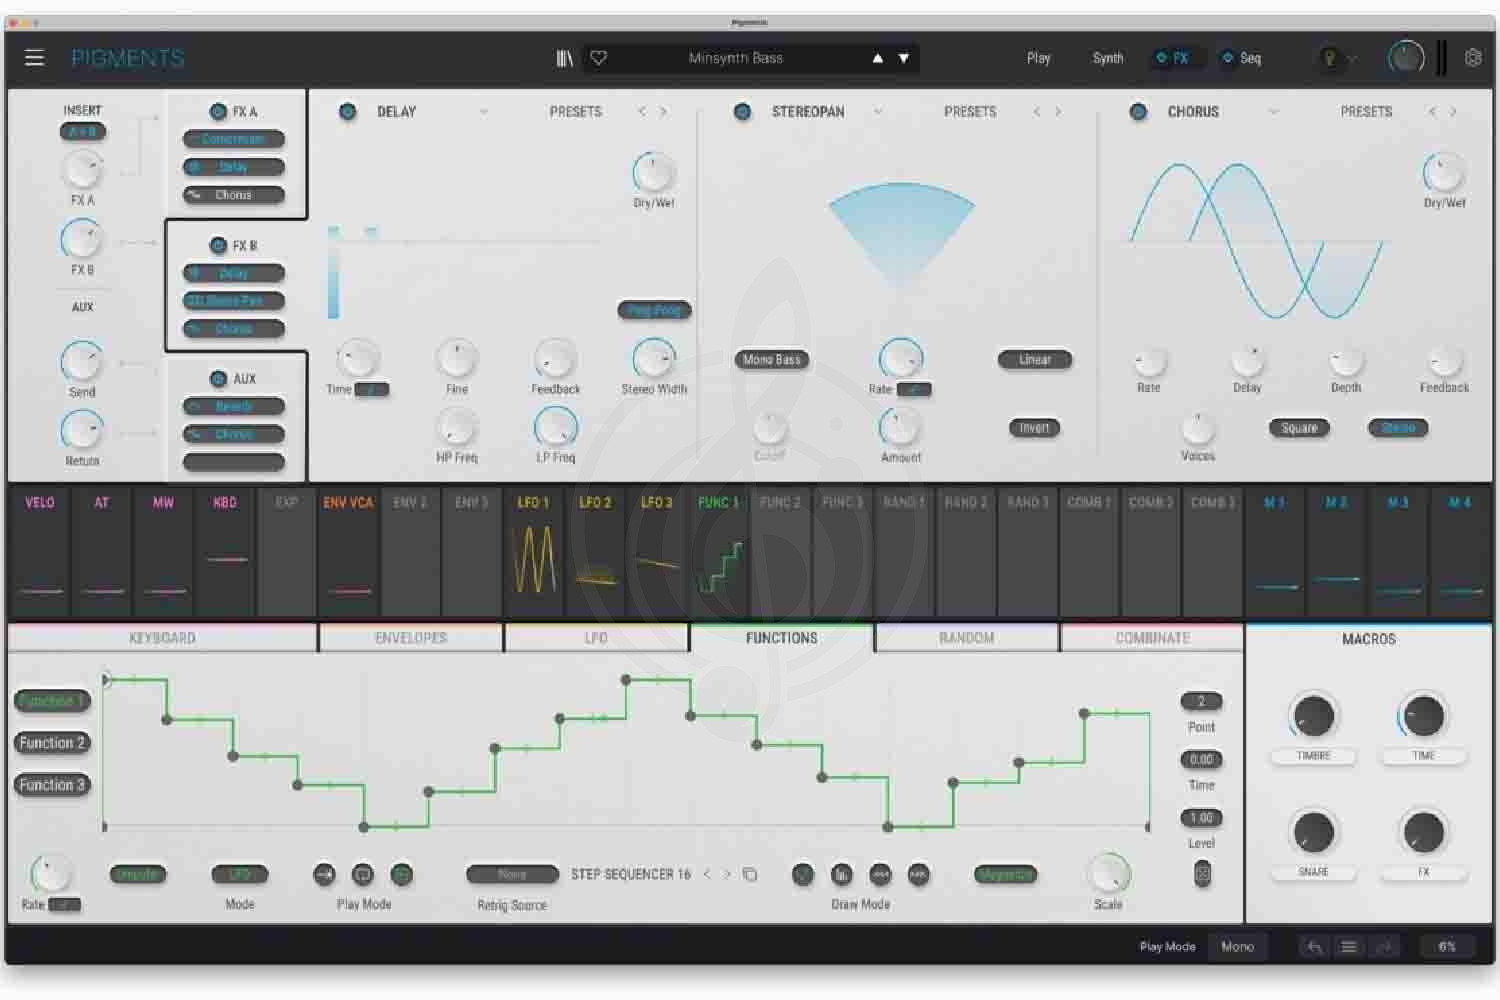Disable the Delay effect power button
The width and height of the screenshot is (1500, 1000).
(347, 112)
